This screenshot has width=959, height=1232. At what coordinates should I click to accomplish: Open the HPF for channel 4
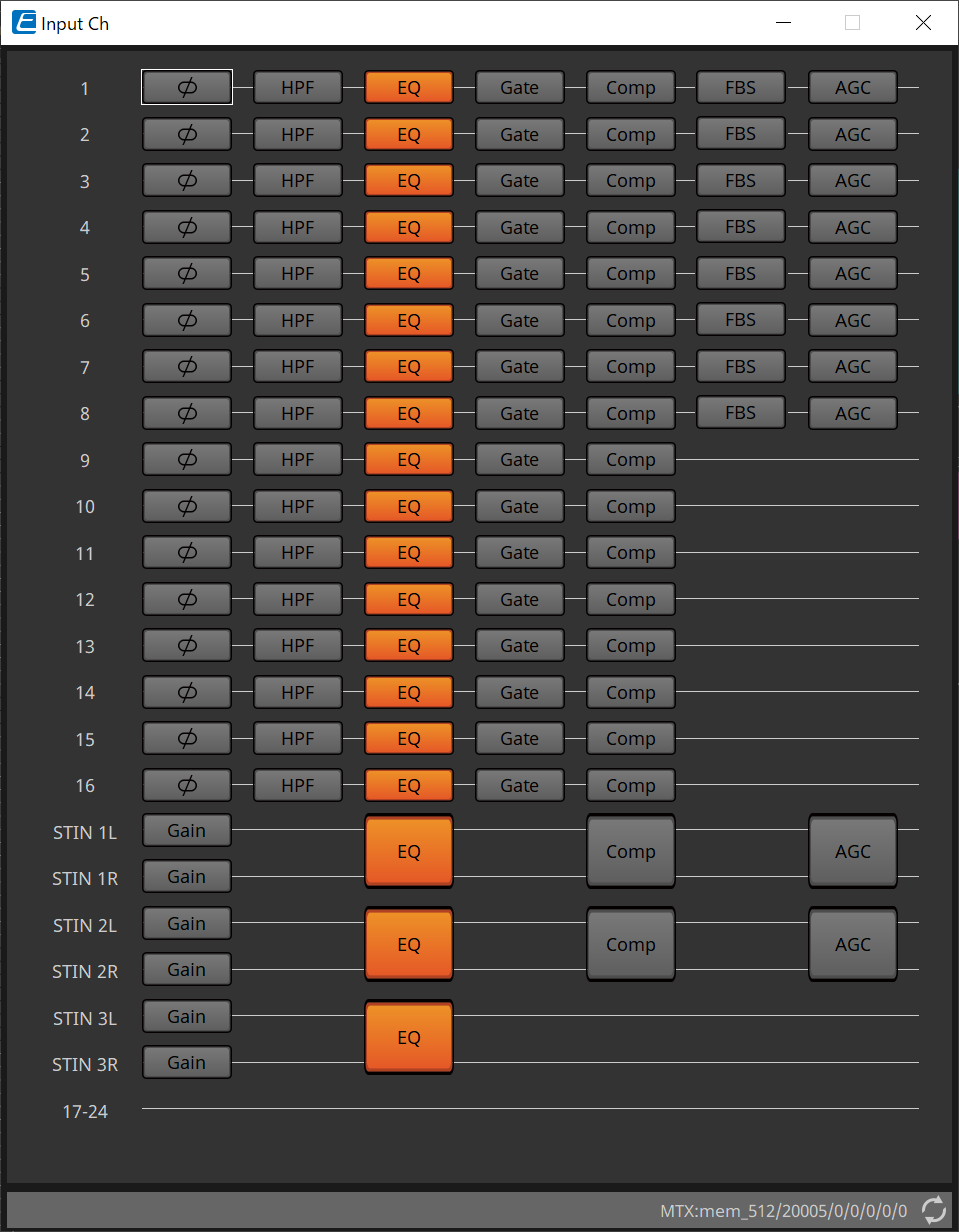pos(298,228)
